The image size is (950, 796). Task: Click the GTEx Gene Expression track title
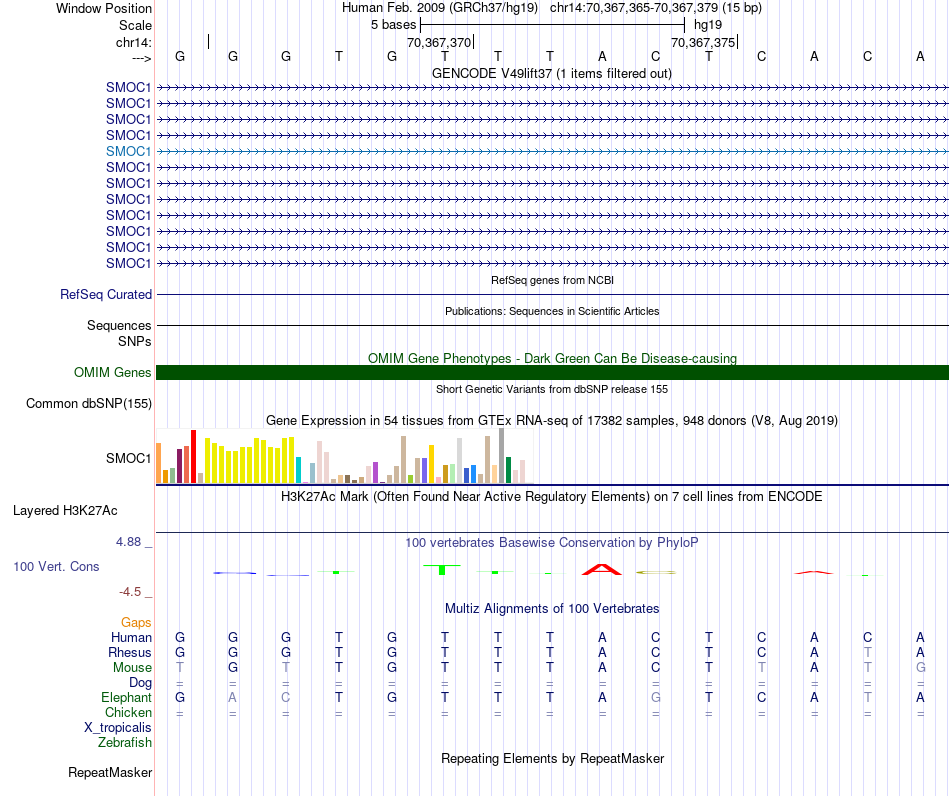click(552, 420)
